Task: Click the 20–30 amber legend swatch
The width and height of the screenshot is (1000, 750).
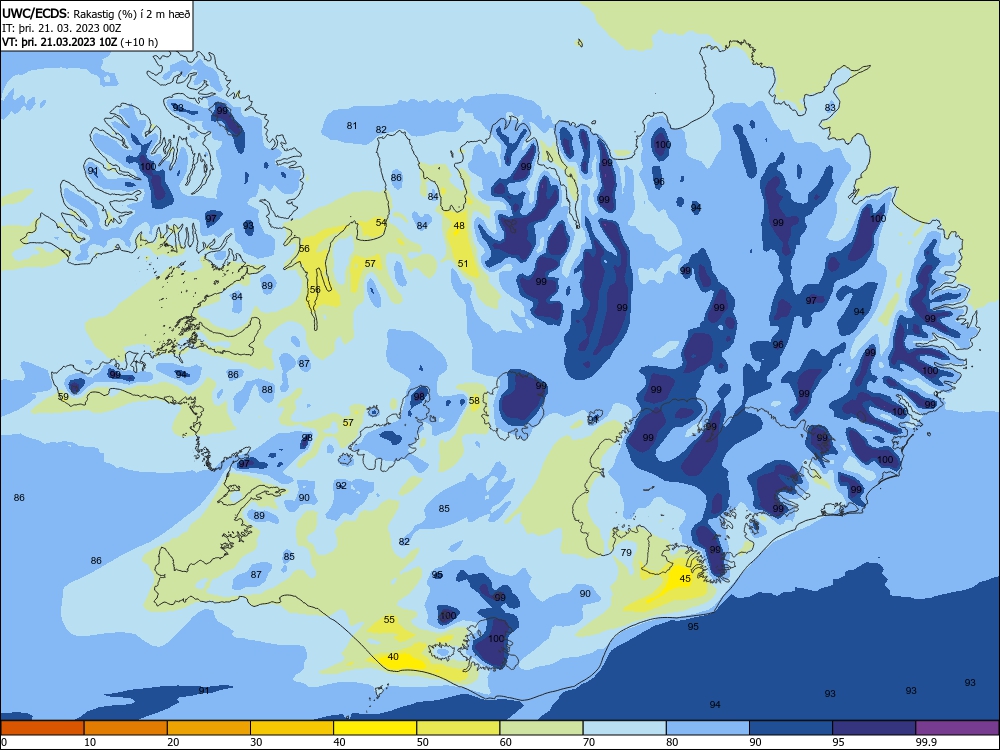Action: tap(209, 728)
